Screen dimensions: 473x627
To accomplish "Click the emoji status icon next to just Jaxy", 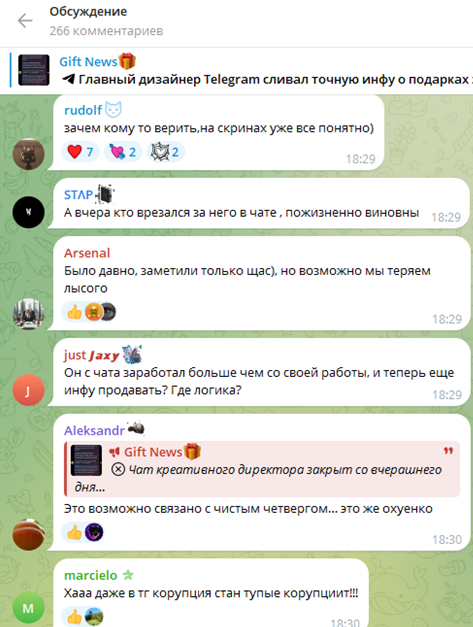I will pos(132,355).
